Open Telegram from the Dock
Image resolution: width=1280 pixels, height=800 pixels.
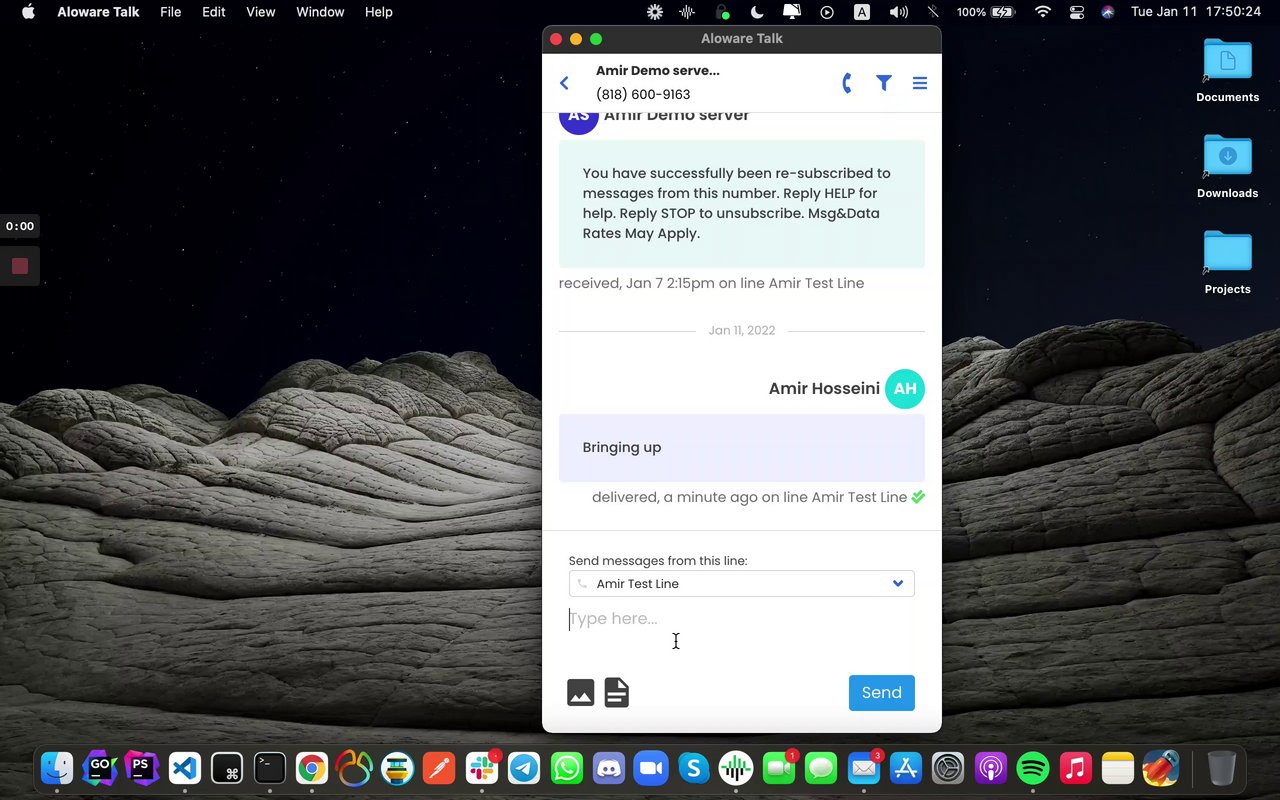524,768
